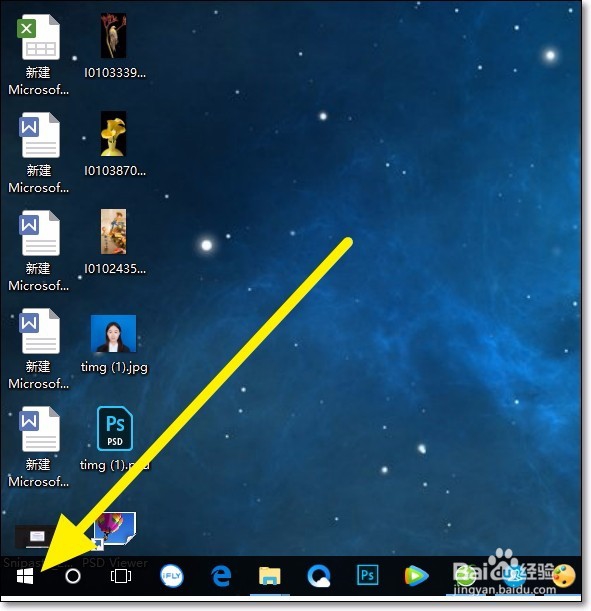Select Word document beside I0103870 image
The image size is (591, 611).
click(x=39, y=135)
